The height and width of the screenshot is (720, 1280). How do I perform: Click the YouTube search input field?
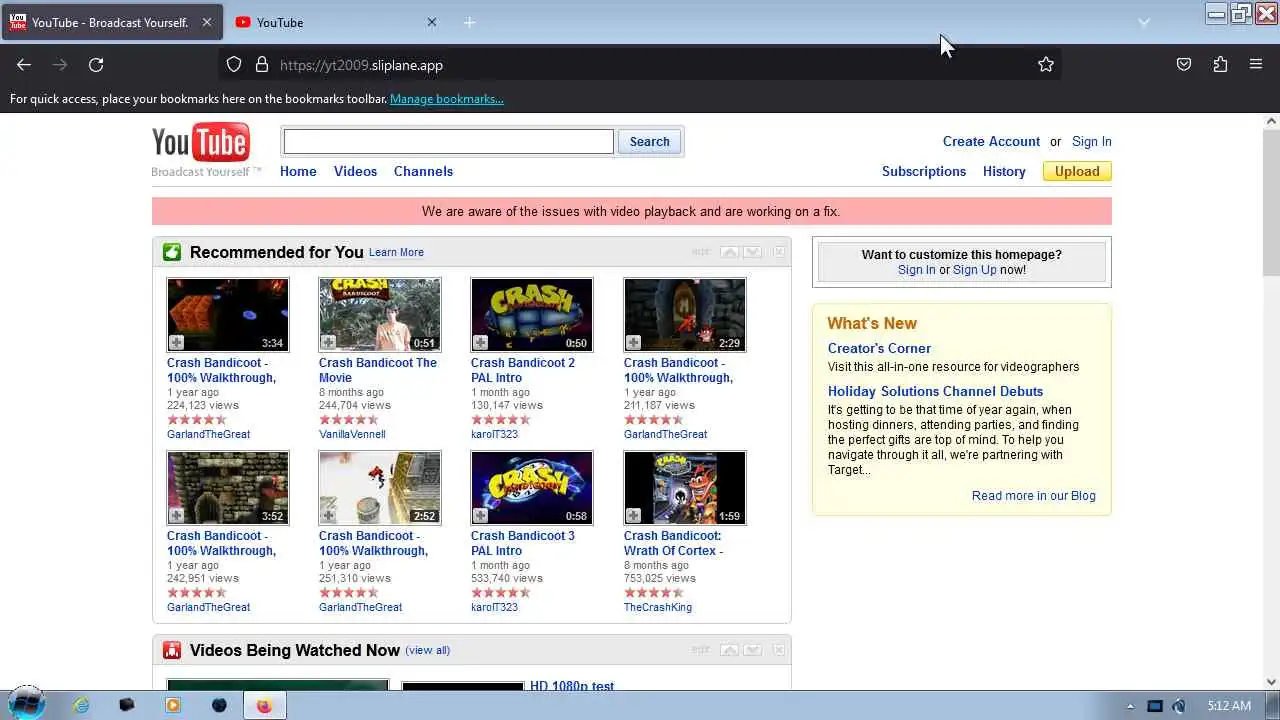(449, 142)
